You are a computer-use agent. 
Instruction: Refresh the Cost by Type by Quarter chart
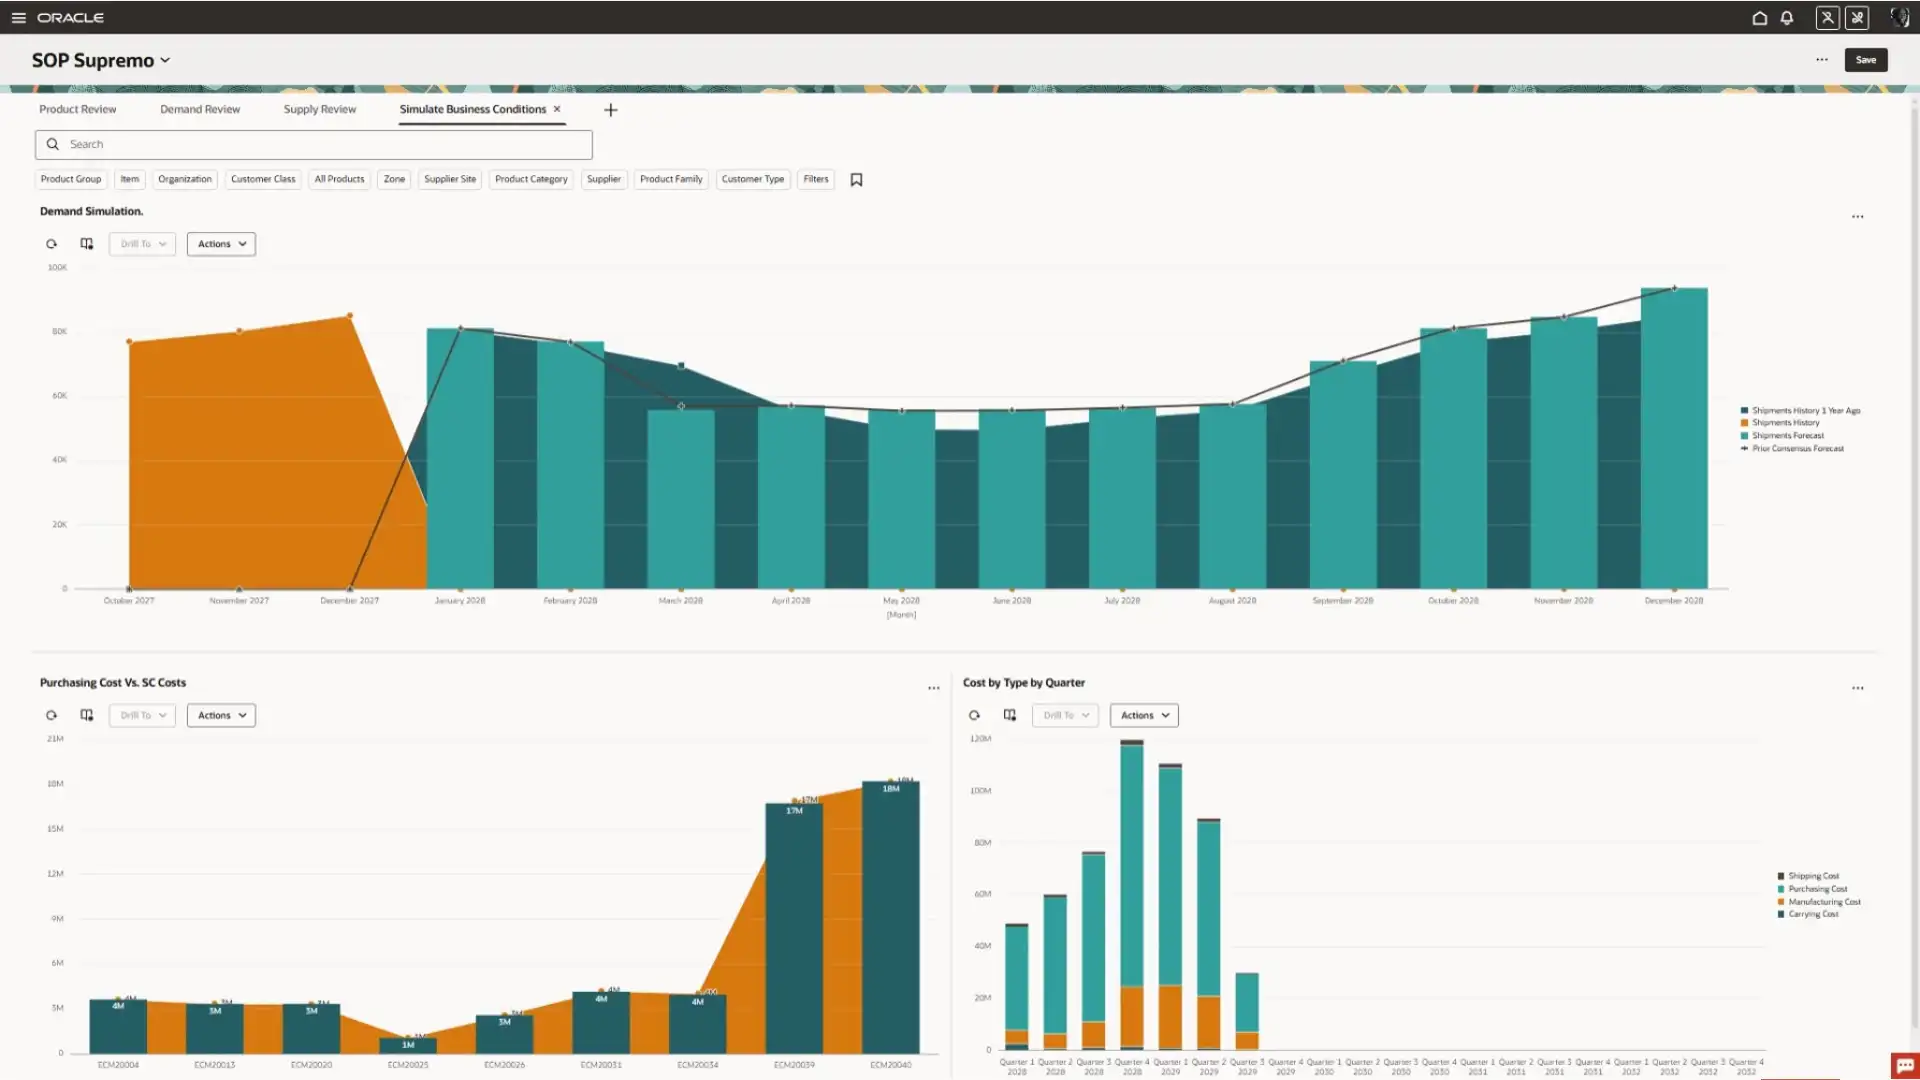(x=974, y=715)
